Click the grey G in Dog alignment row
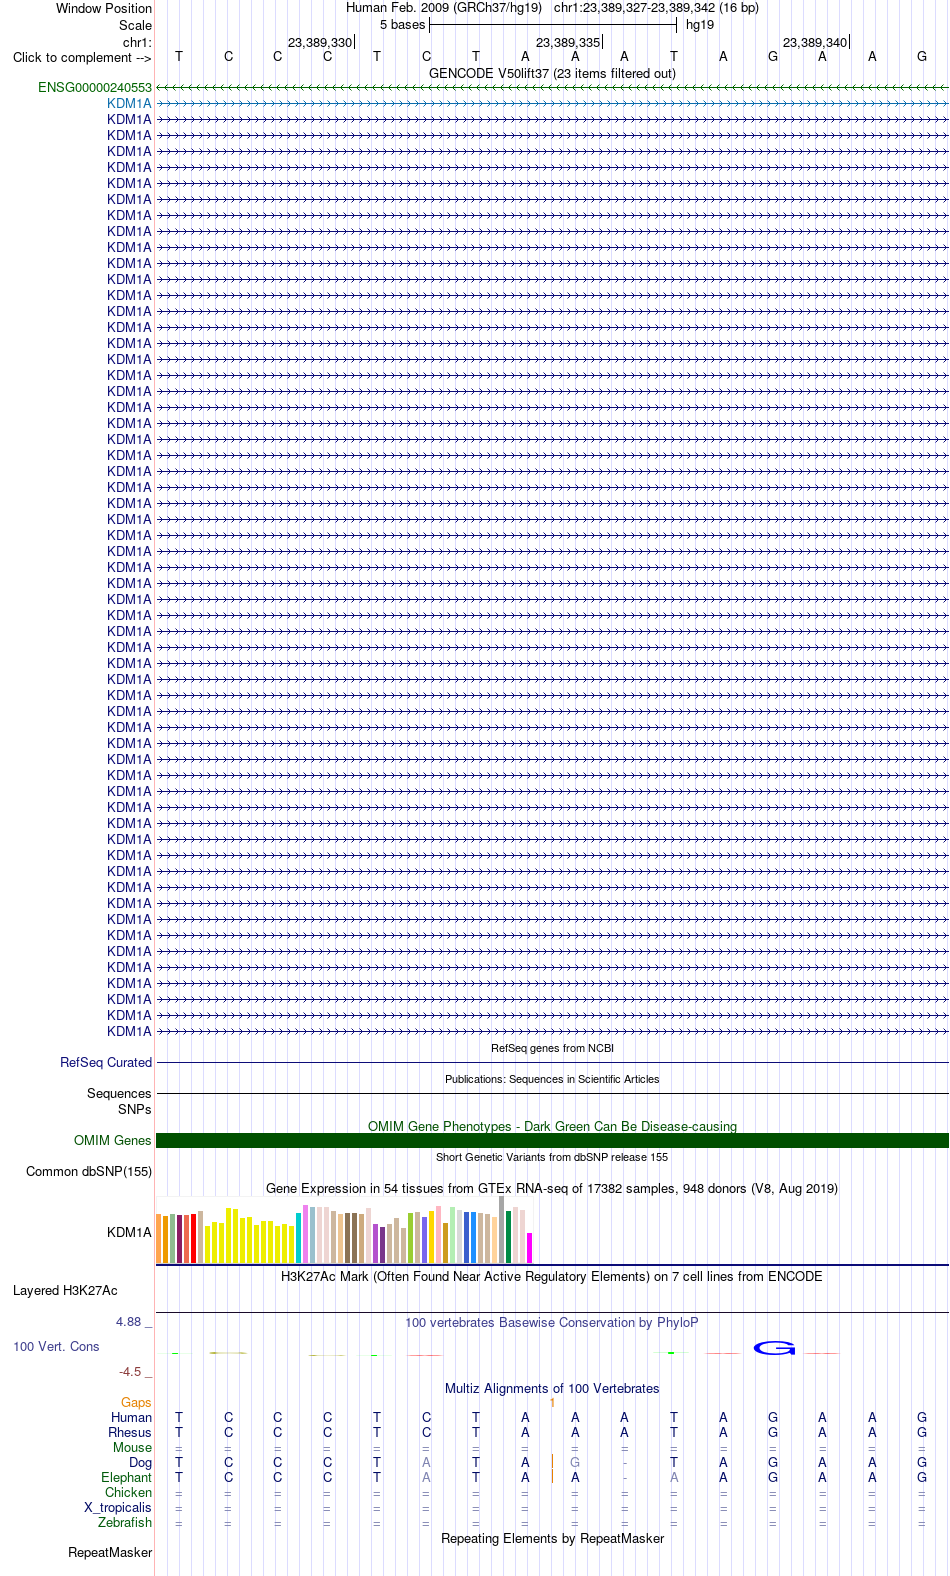This screenshot has height=1576, width=950. tap(575, 1462)
